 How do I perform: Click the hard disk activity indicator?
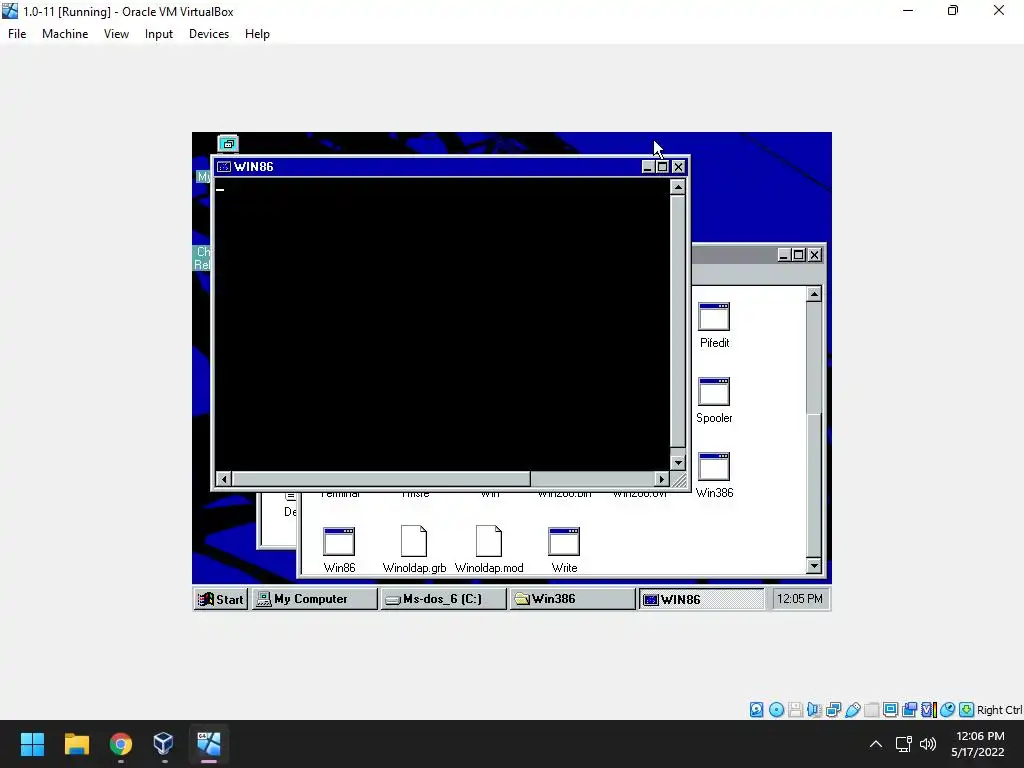click(x=757, y=710)
